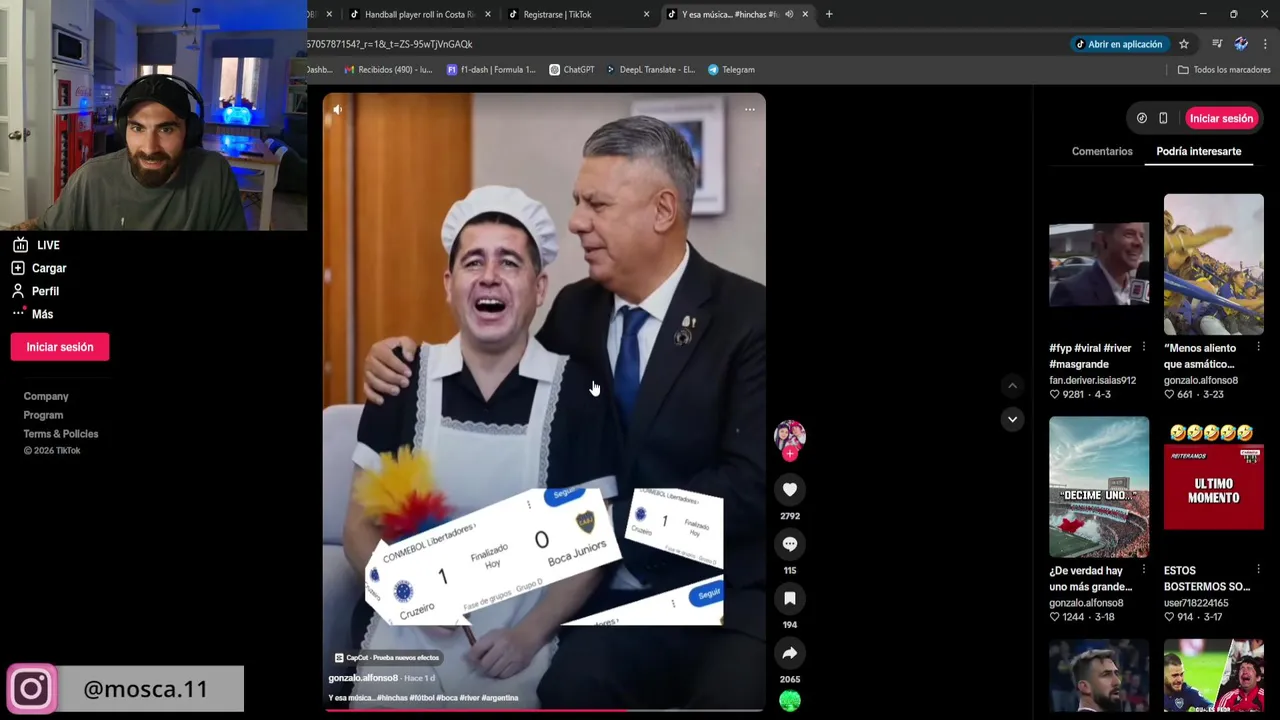Open the "DECIME UNO" stadium video thumbnail
The height and width of the screenshot is (720, 1280).
tap(1099, 487)
